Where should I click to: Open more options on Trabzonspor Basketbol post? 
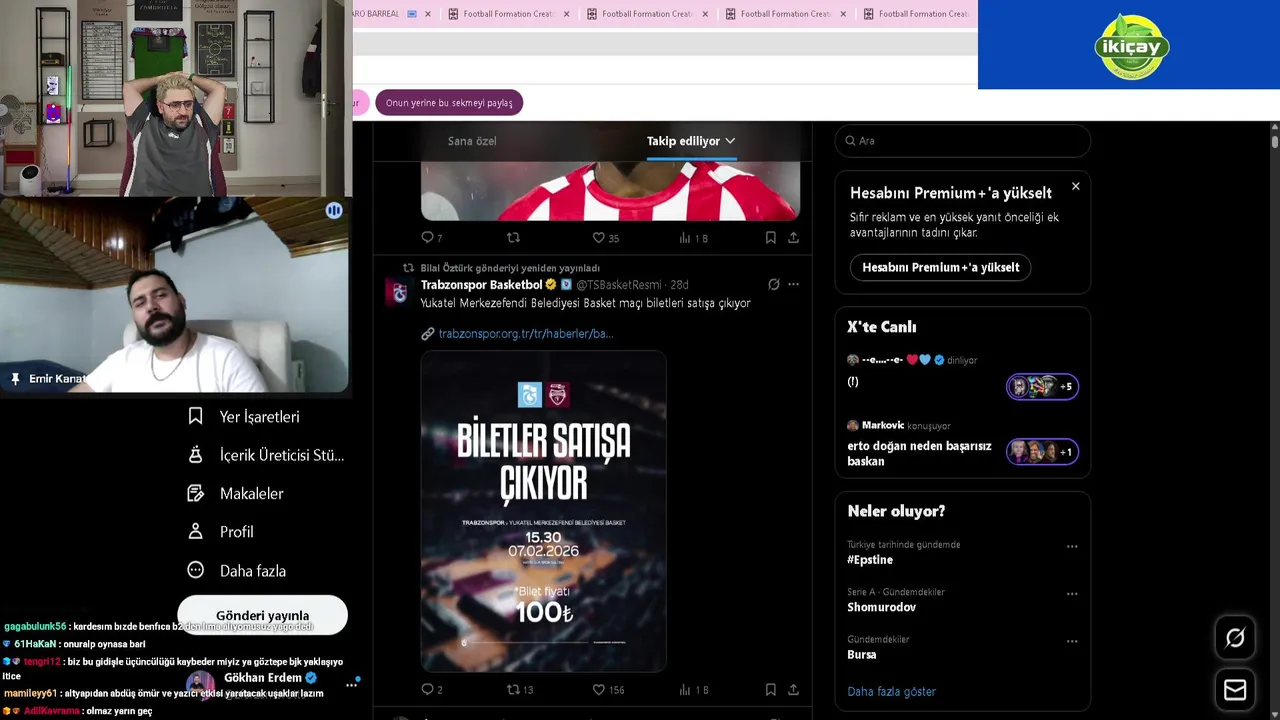tap(793, 284)
